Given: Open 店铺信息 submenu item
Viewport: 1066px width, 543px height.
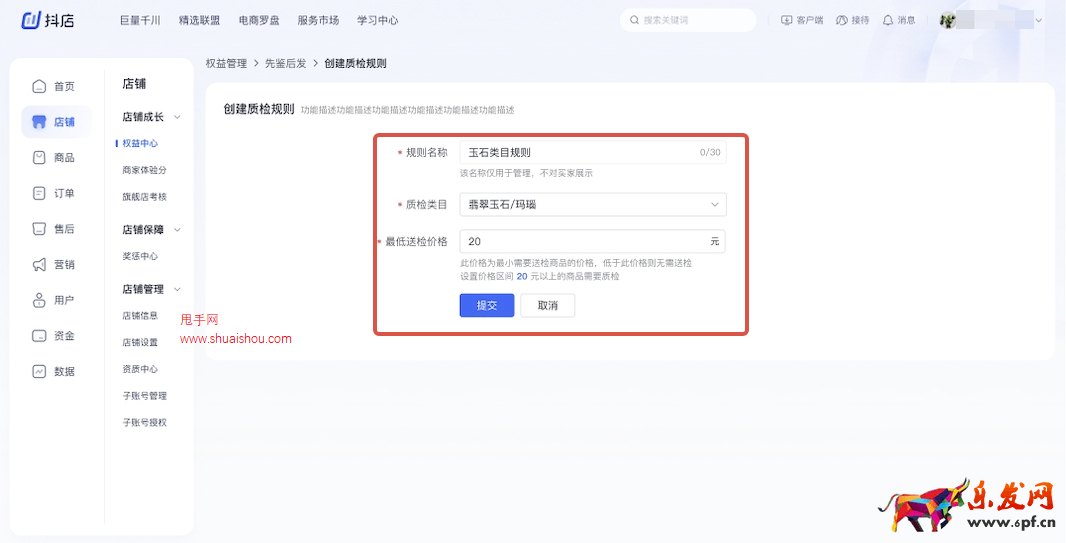Looking at the screenshot, I should [x=140, y=315].
